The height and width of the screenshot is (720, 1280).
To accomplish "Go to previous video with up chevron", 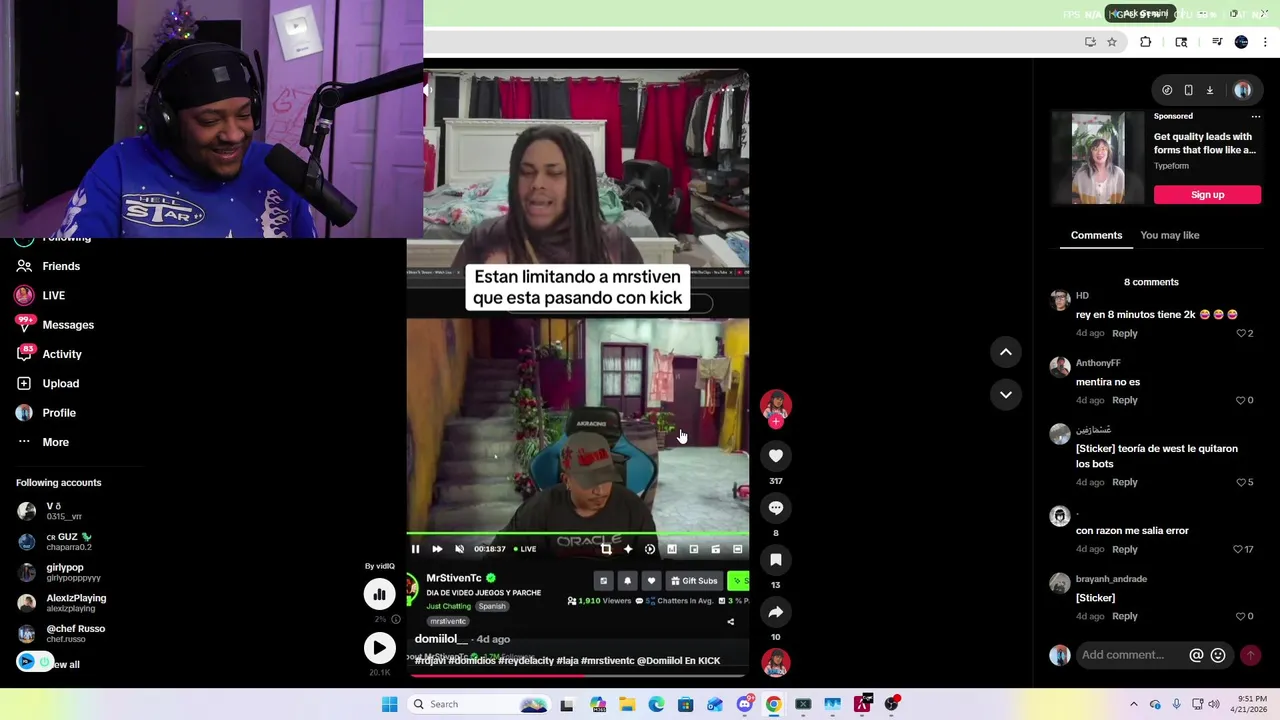I will pos(1006,352).
